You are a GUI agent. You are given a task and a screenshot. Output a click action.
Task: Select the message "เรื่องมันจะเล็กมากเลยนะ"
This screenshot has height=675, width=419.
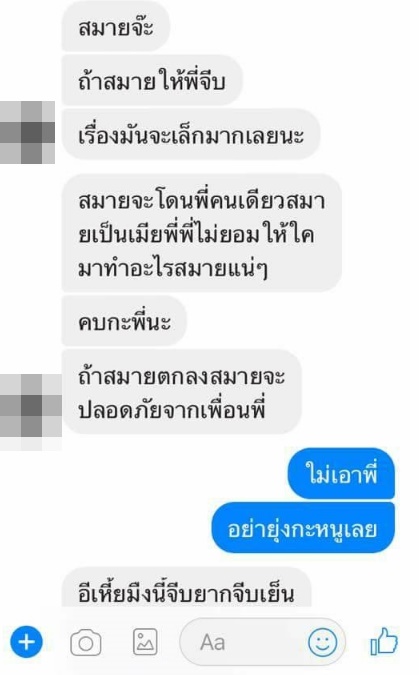(x=191, y=134)
